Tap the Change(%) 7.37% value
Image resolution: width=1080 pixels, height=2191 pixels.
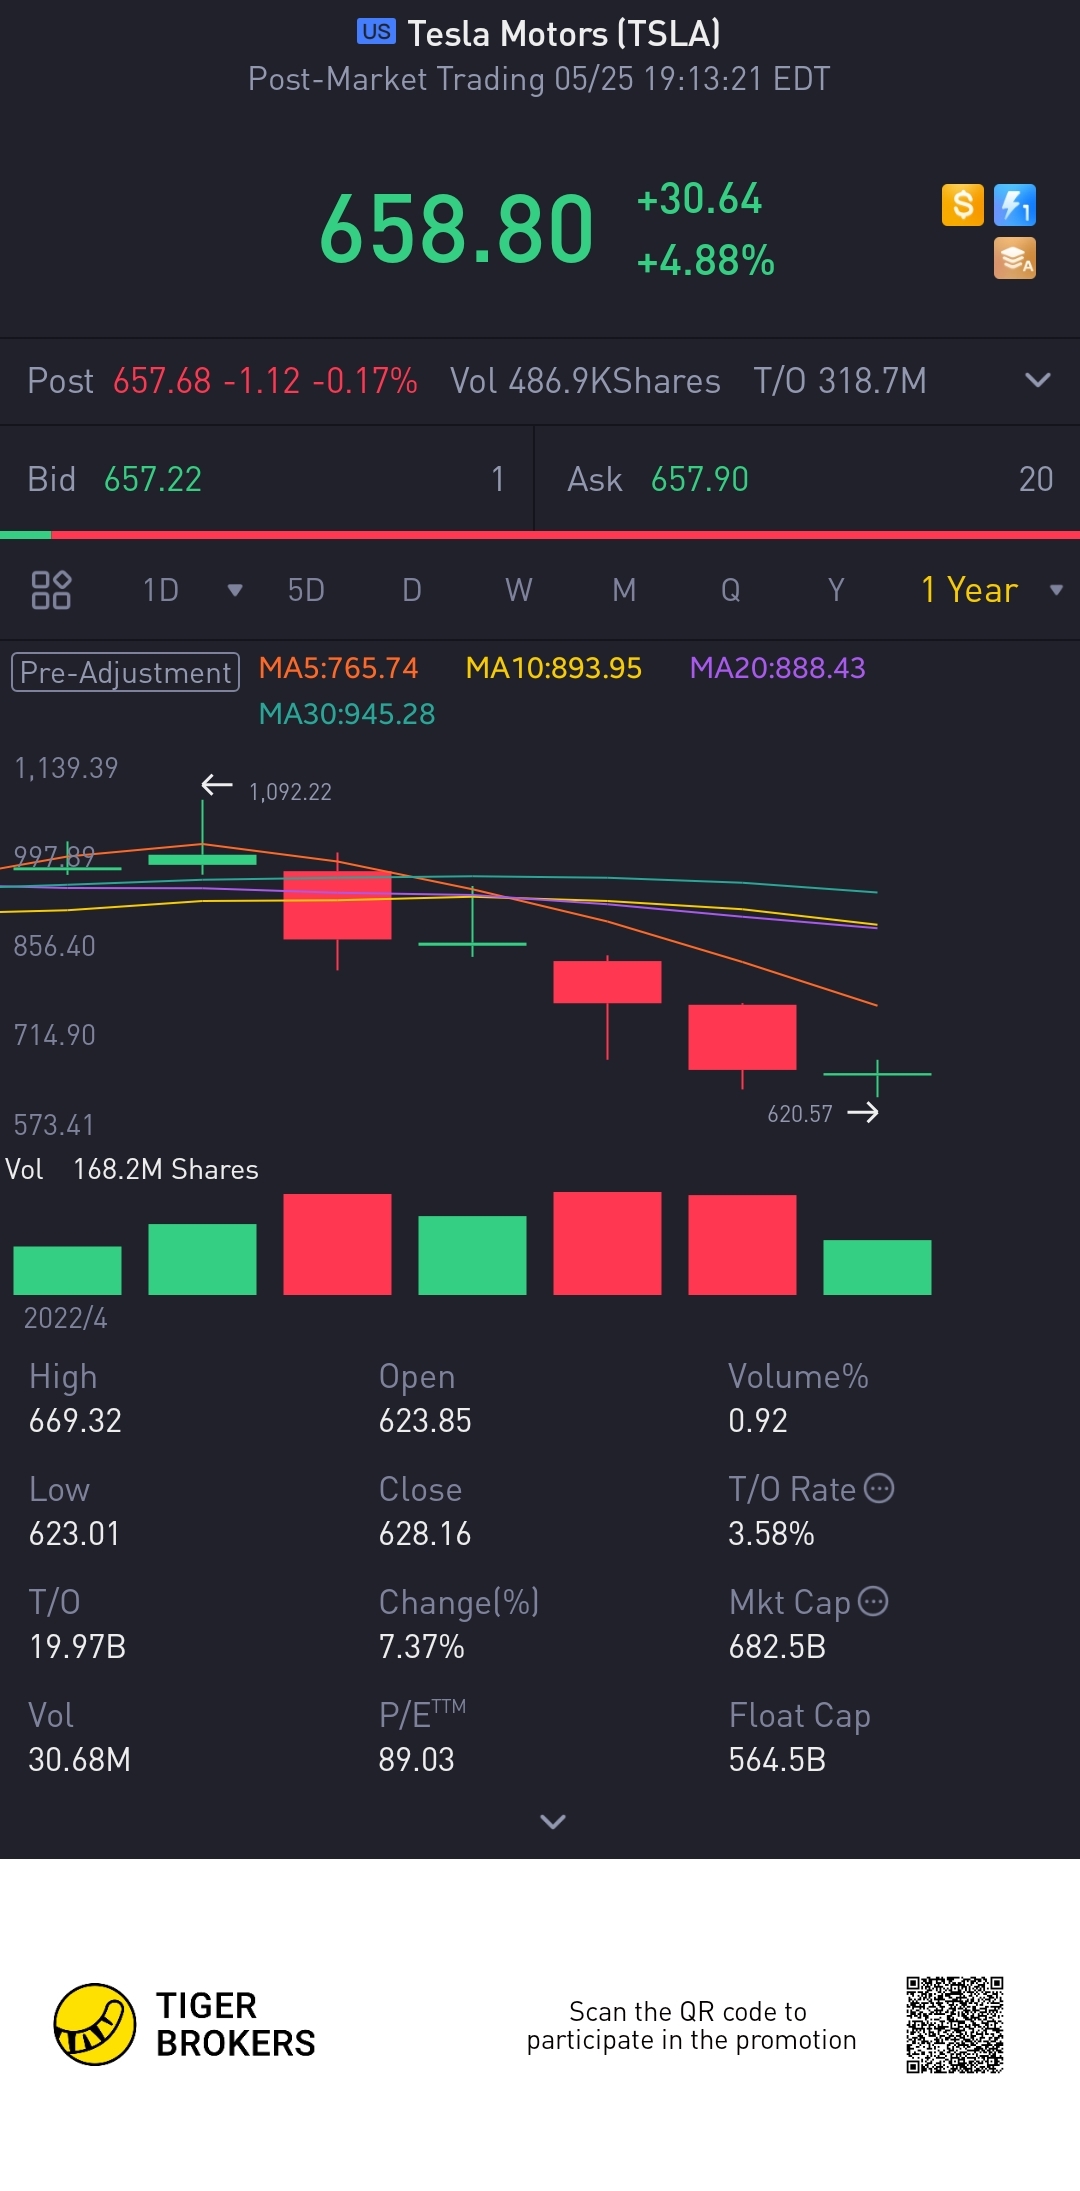click(x=421, y=1646)
